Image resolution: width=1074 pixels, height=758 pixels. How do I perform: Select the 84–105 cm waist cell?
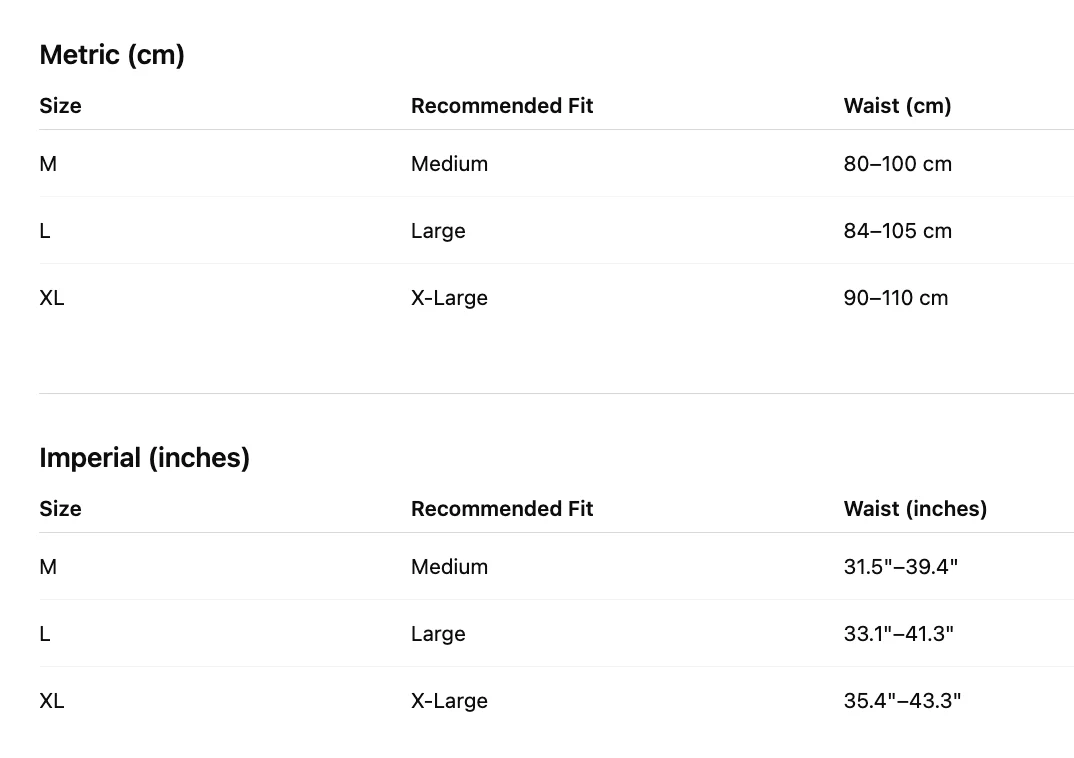[x=897, y=231]
